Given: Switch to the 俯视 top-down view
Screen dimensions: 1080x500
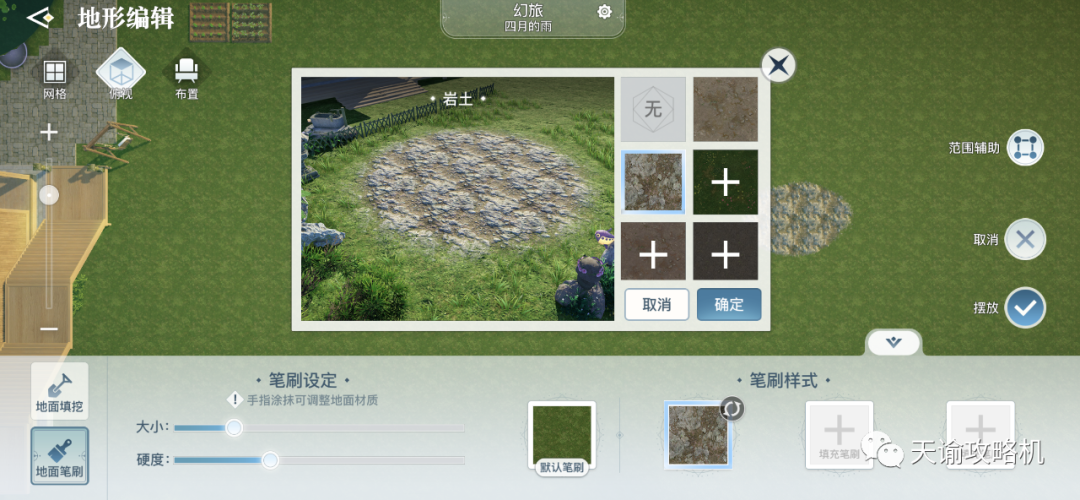Looking at the screenshot, I should [x=121, y=72].
